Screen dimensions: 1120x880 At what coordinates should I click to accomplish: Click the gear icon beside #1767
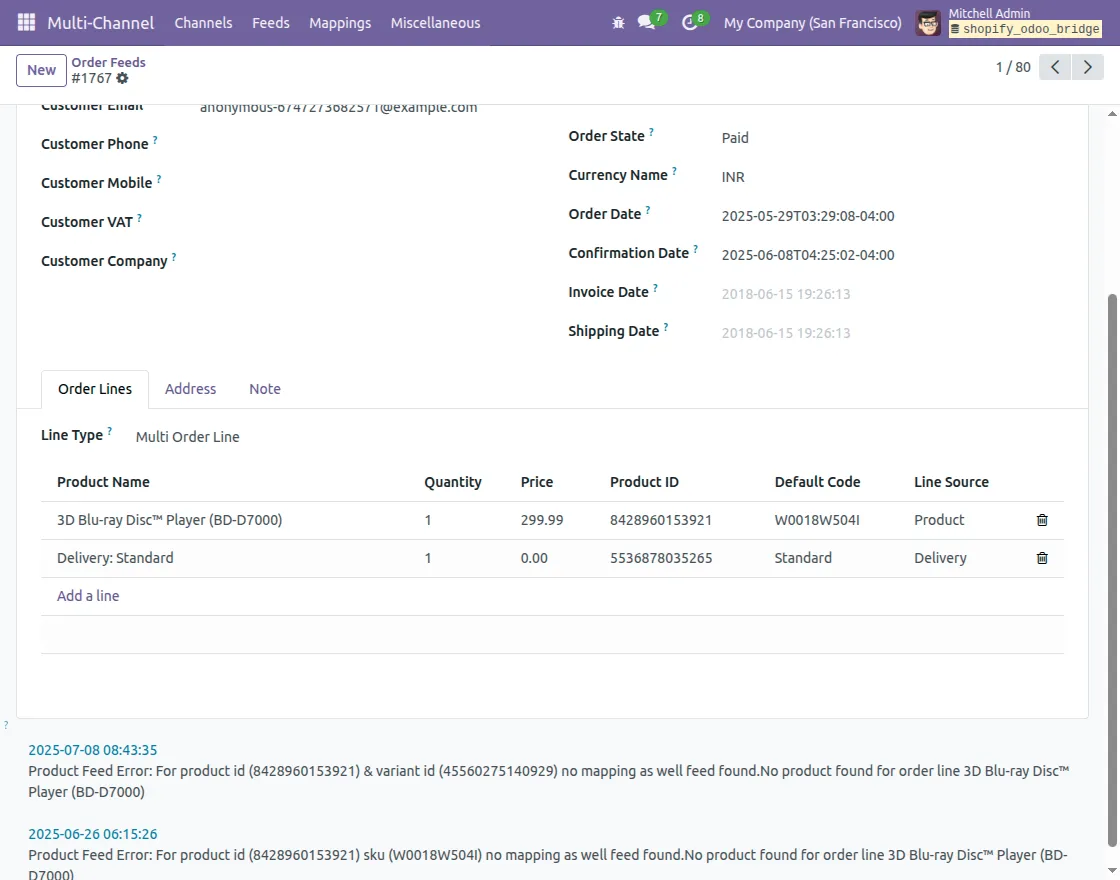click(x=122, y=78)
